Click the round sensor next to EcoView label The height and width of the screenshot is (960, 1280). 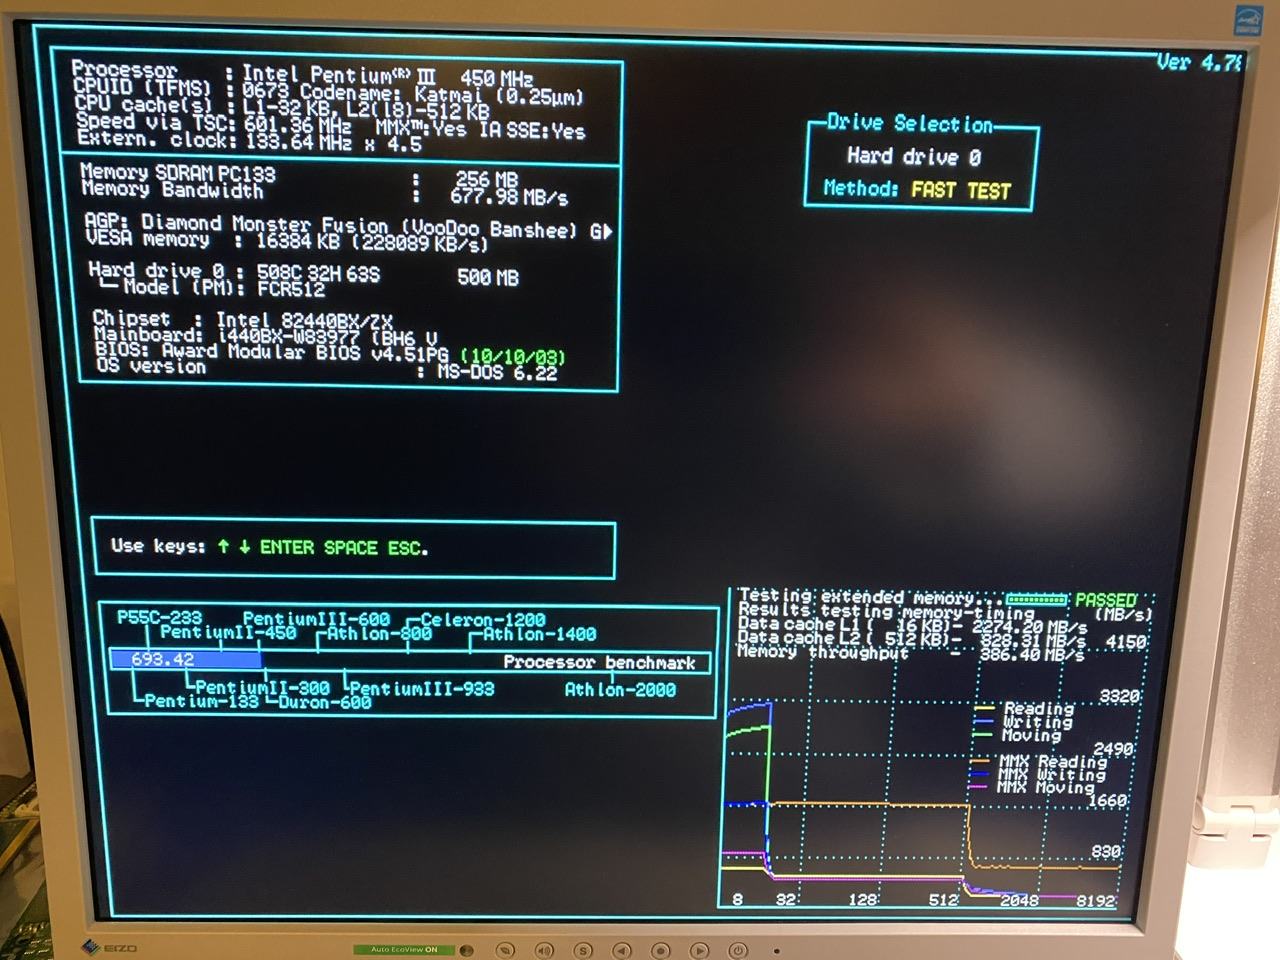click(466, 950)
